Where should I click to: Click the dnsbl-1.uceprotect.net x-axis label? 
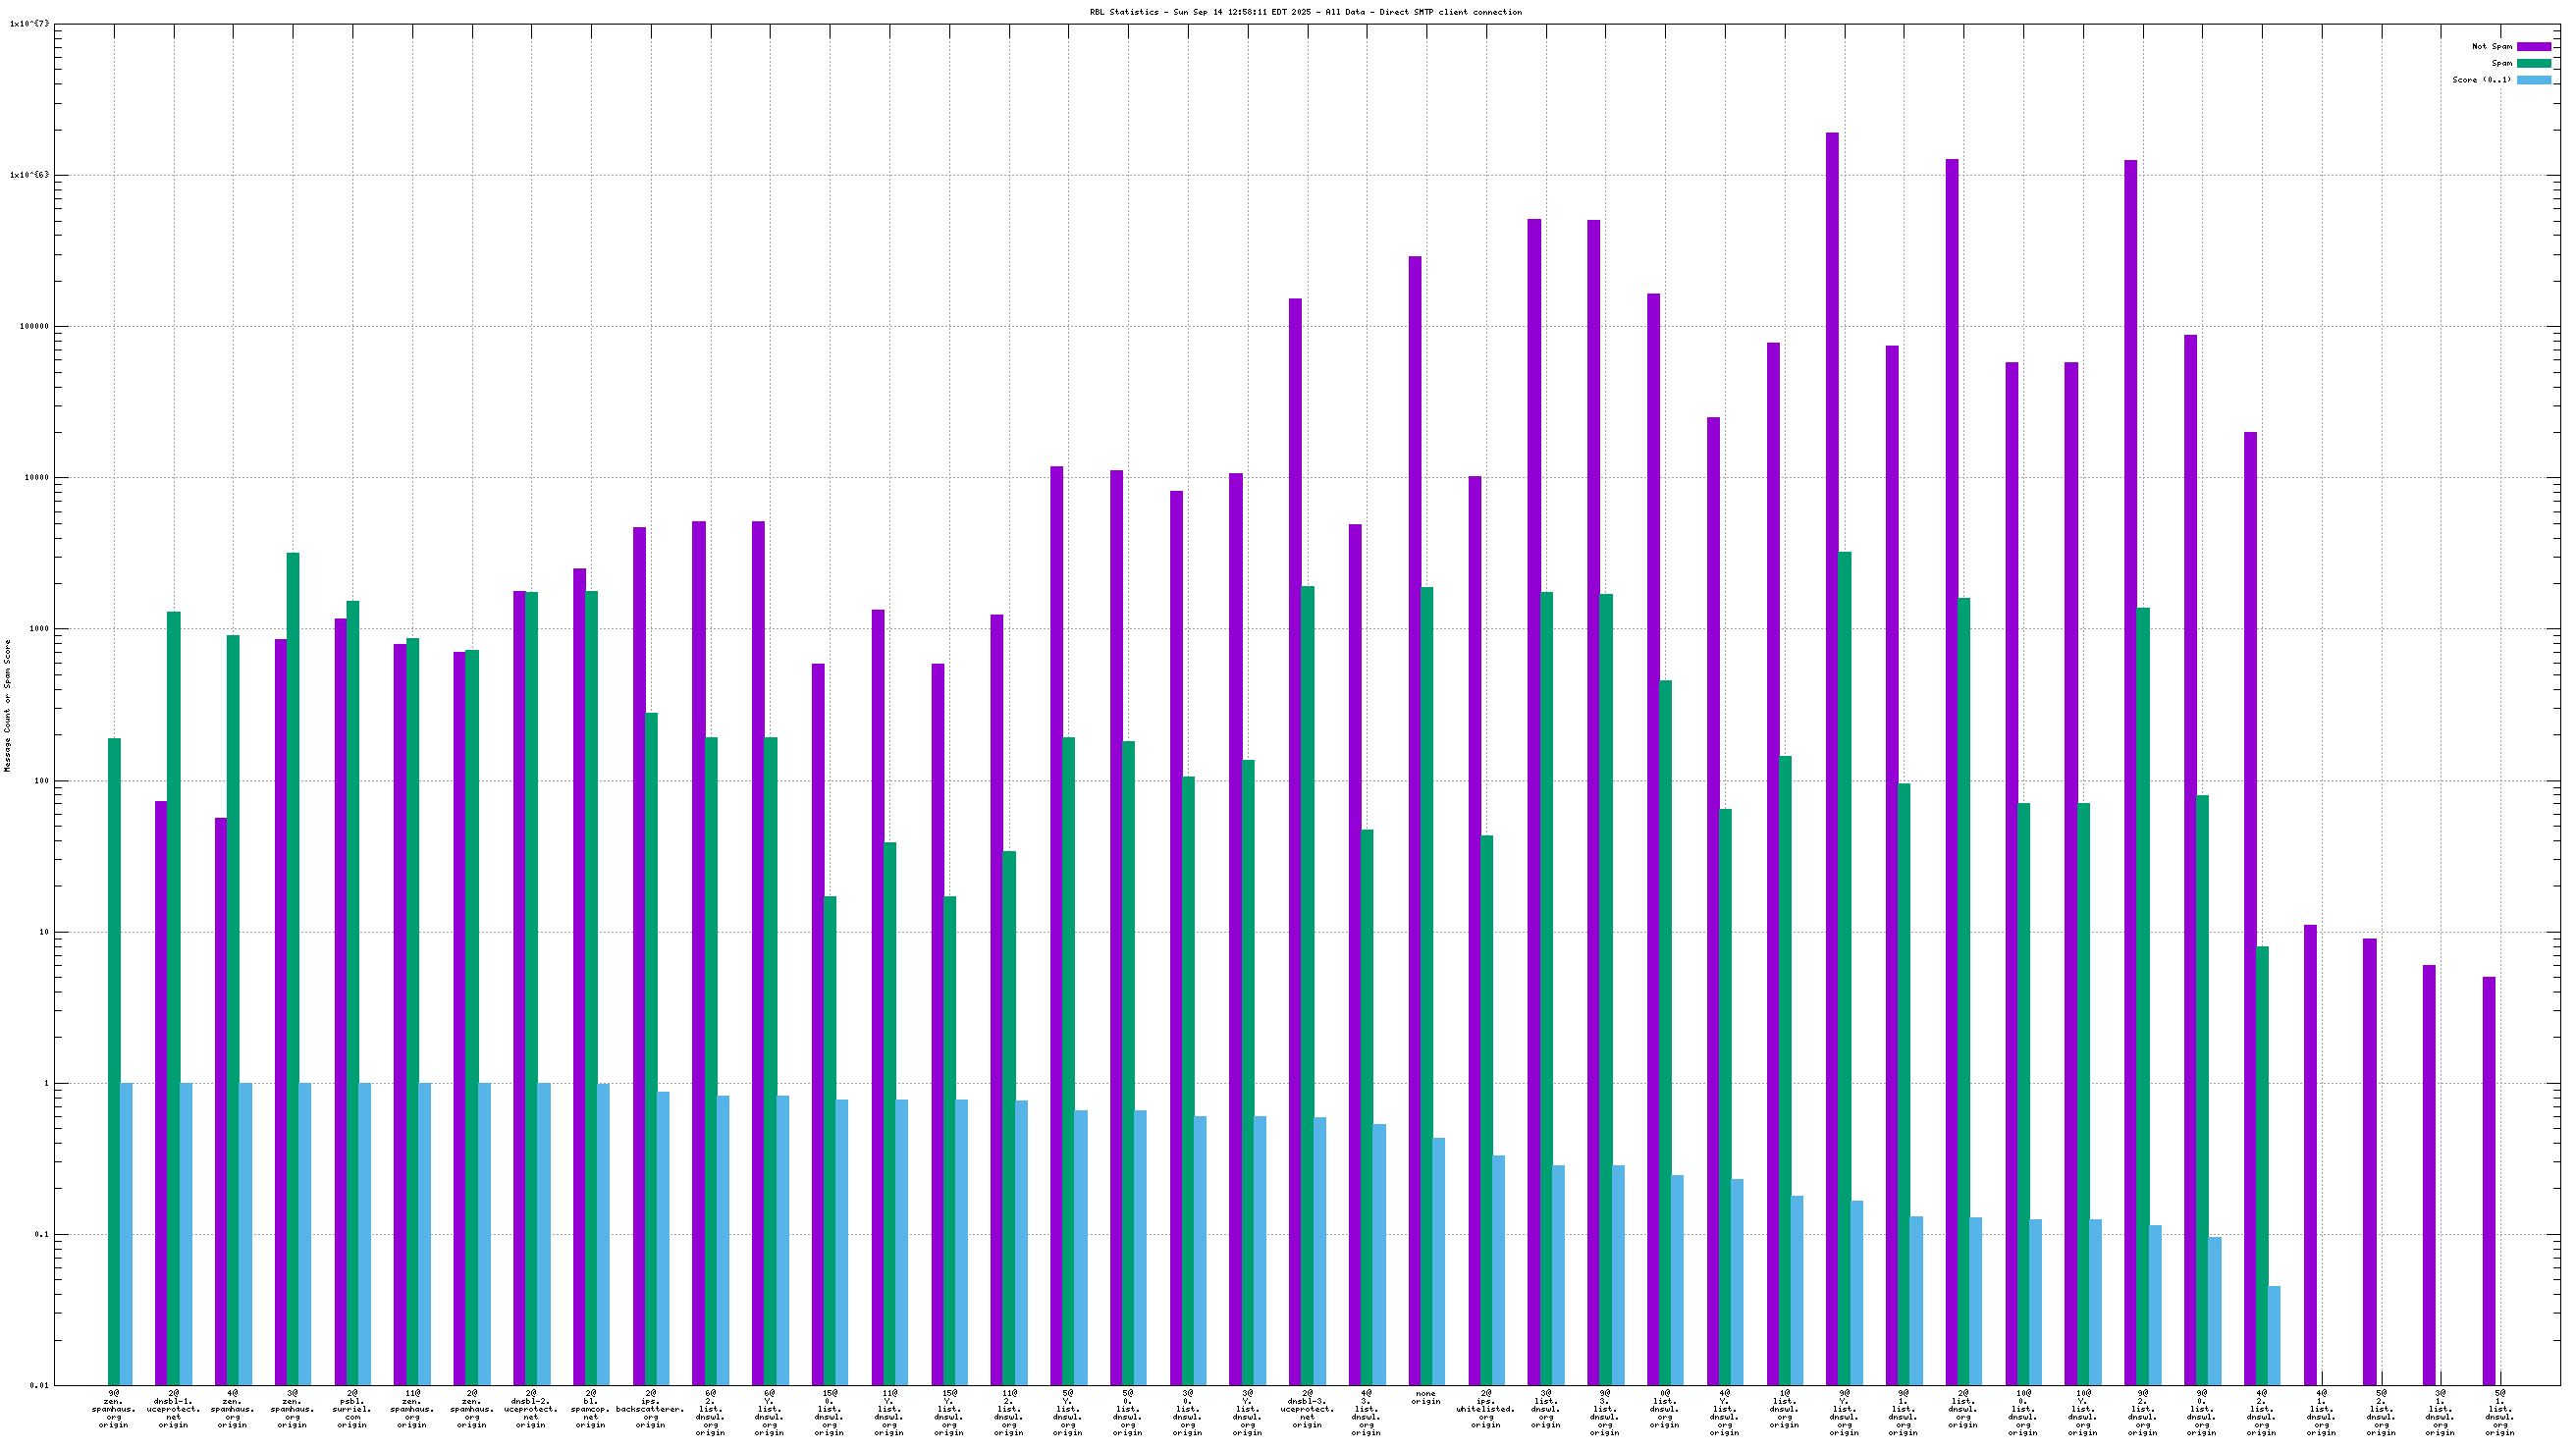click(173, 1409)
